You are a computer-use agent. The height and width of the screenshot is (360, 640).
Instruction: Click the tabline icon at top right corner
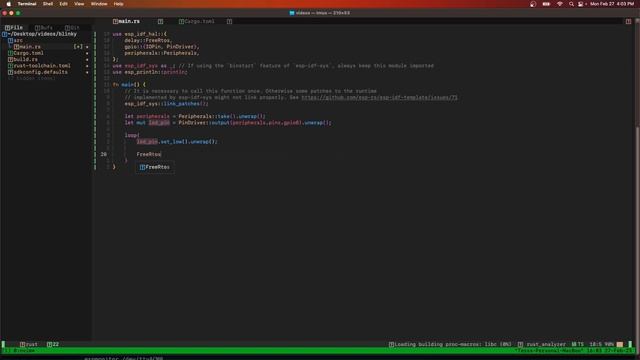click(x=628, y=21)
